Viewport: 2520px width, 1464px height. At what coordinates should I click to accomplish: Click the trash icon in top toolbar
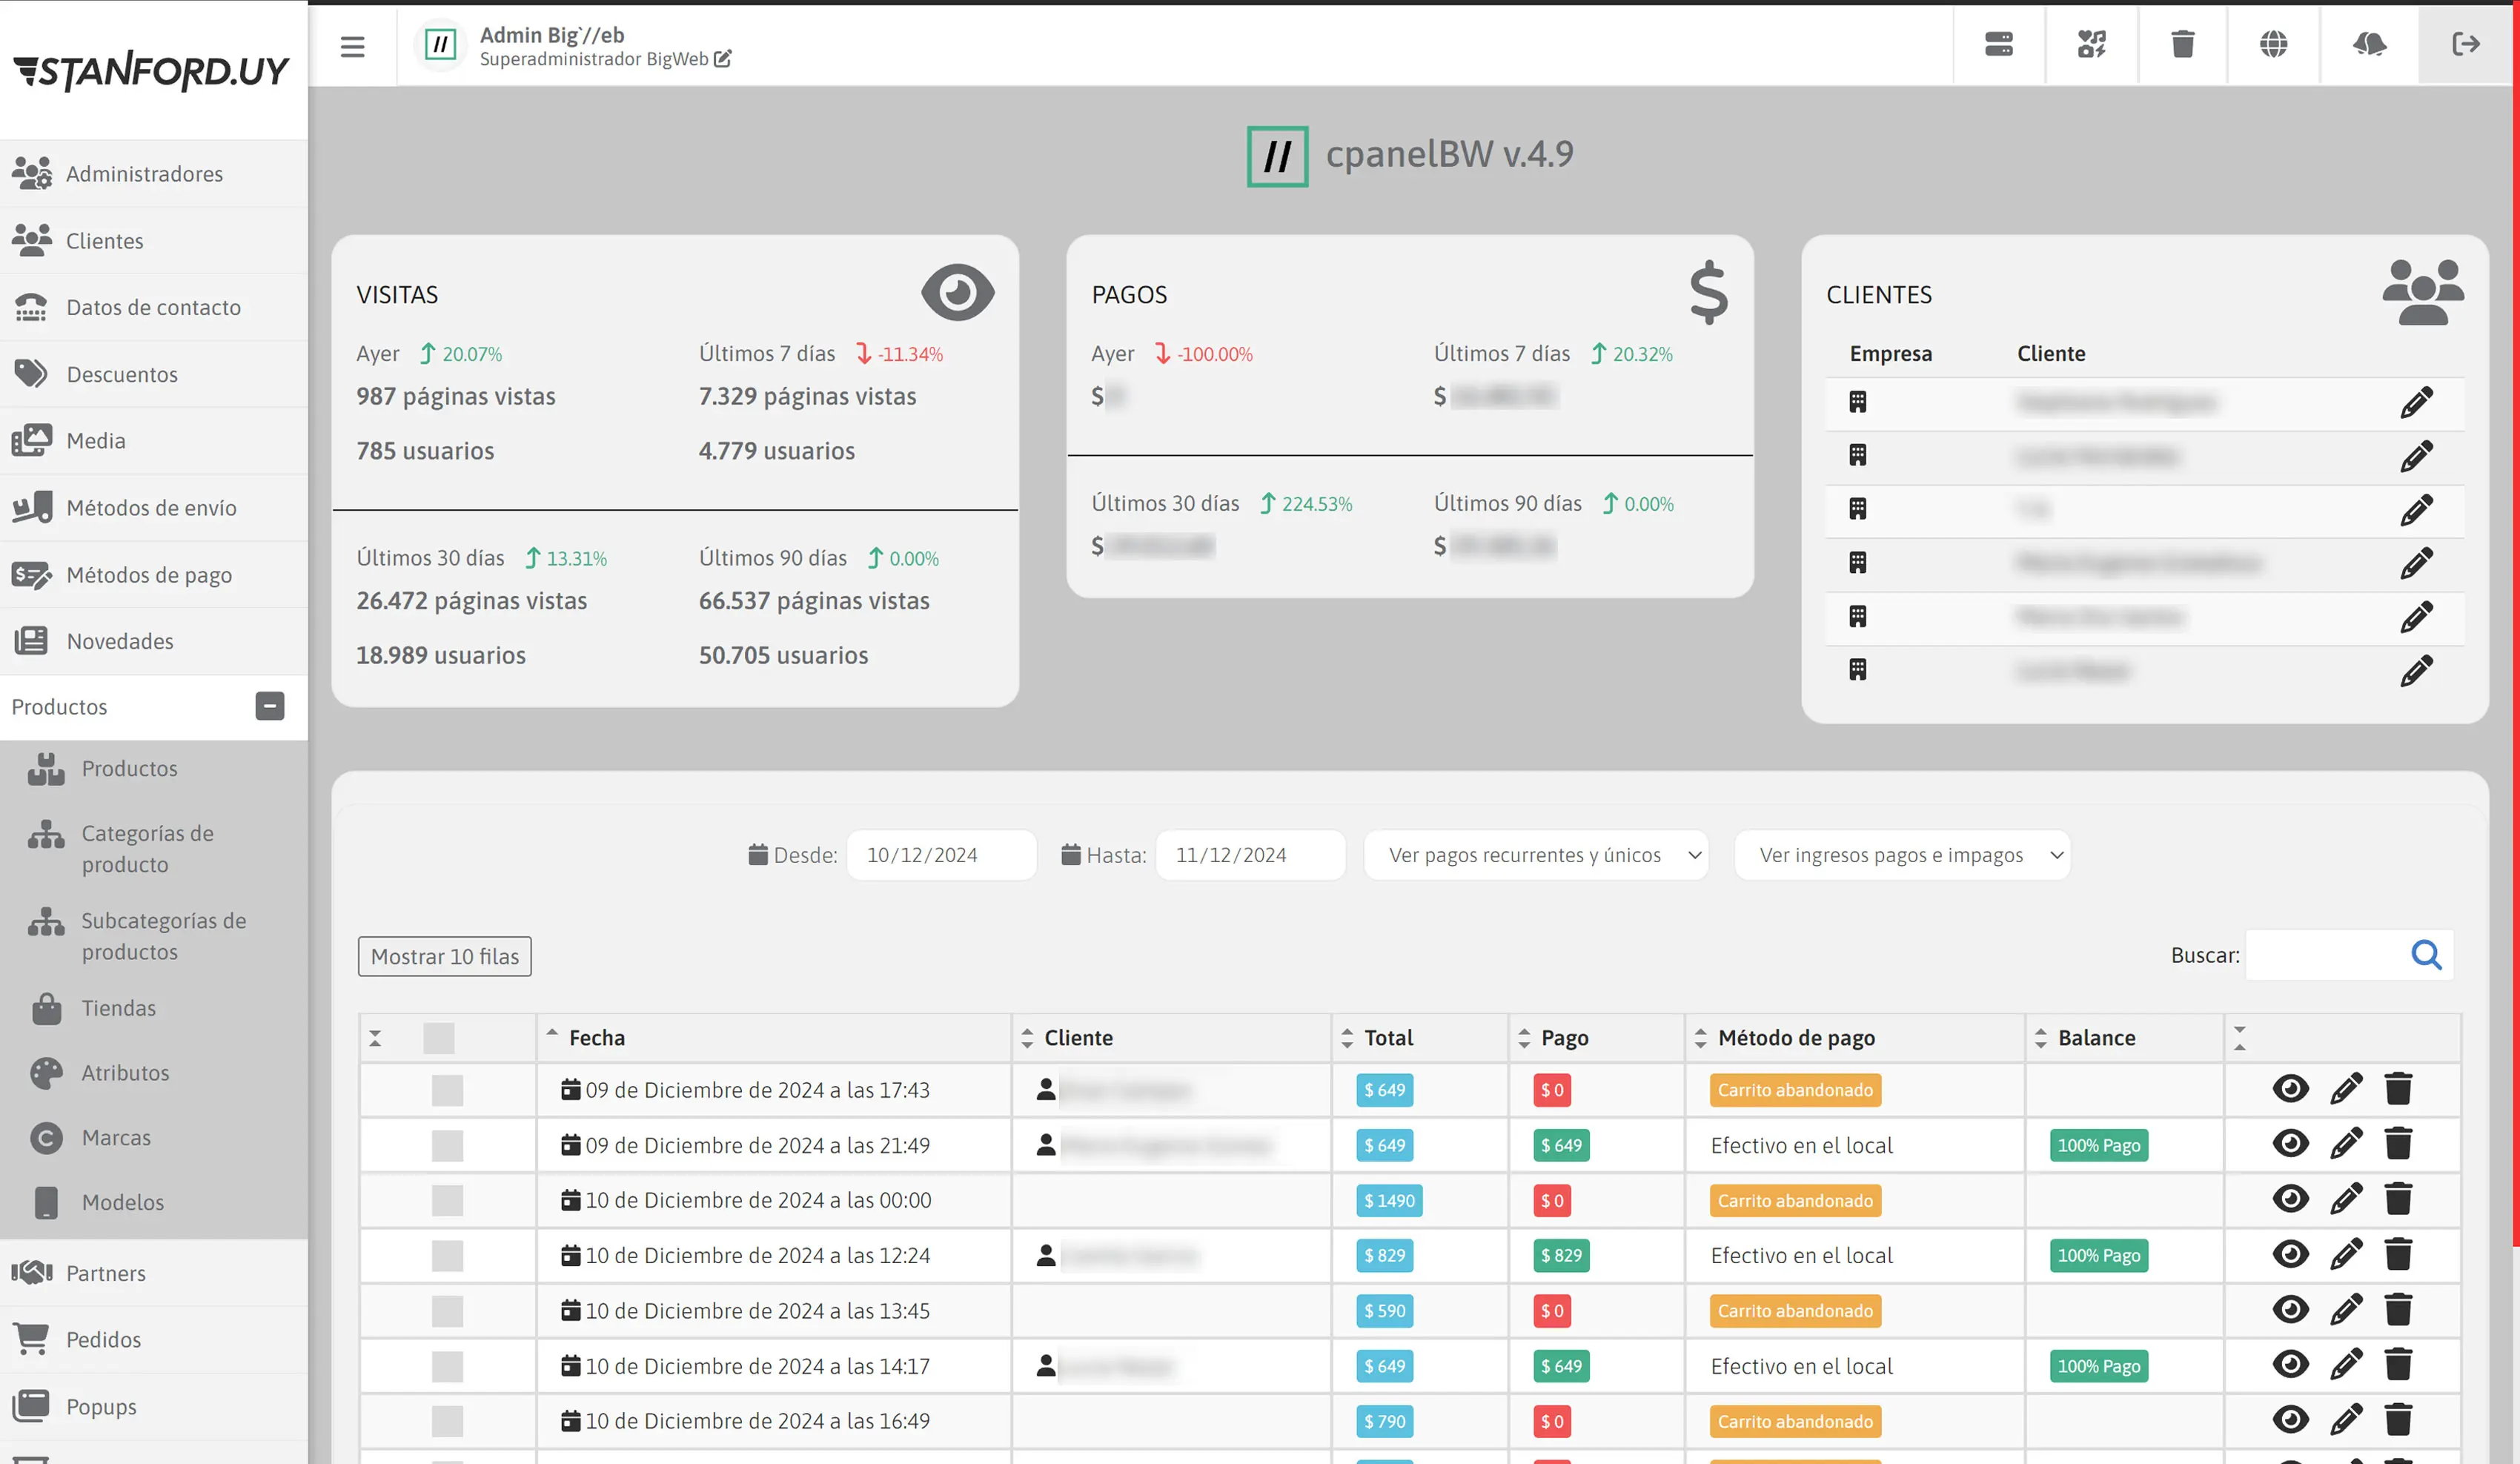[x=2182, y=44]
